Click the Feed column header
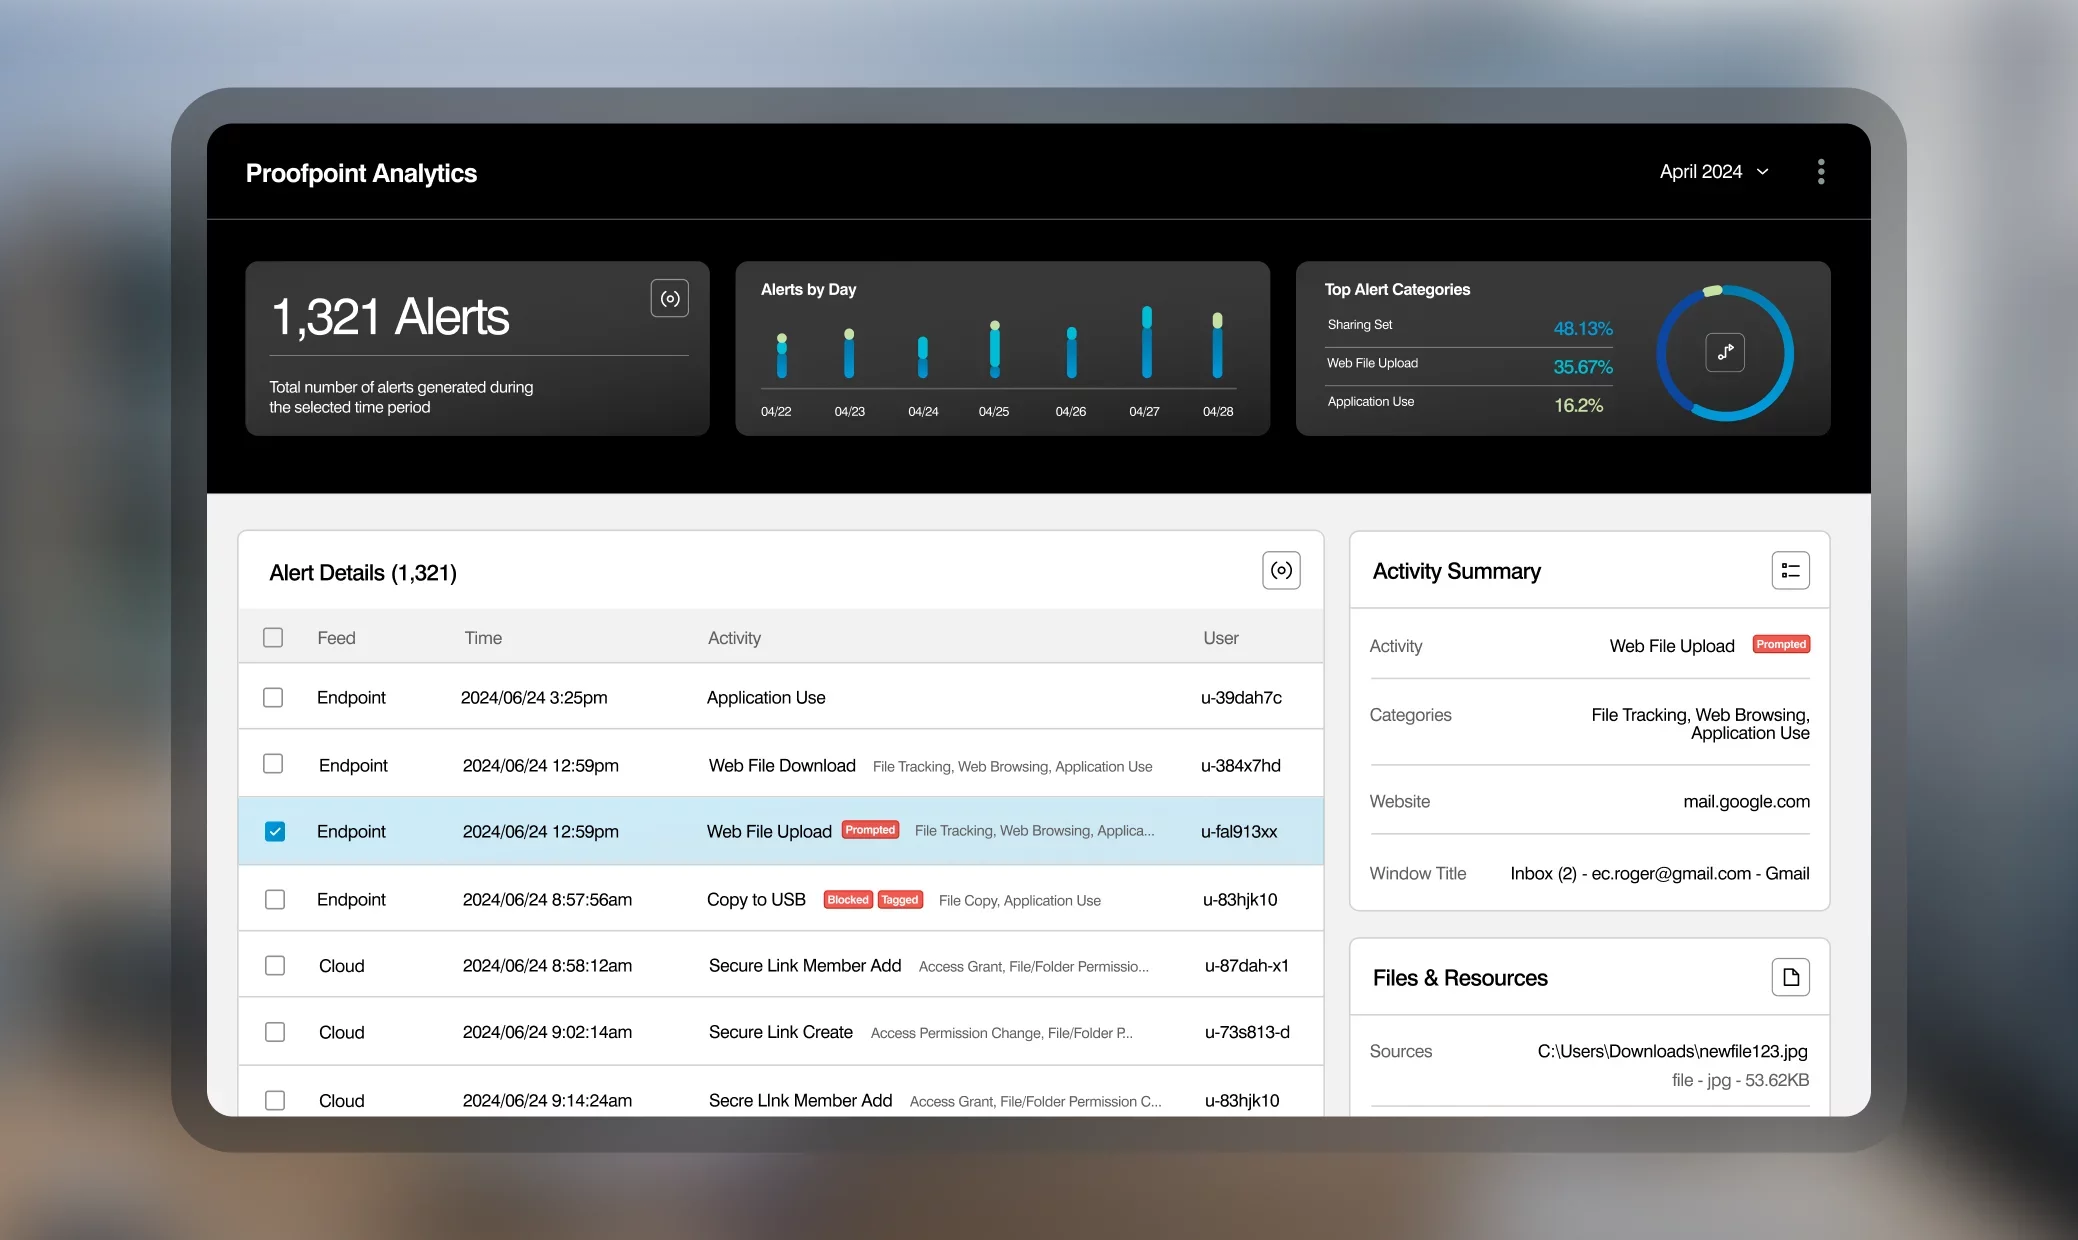 (x=336, y=637)
